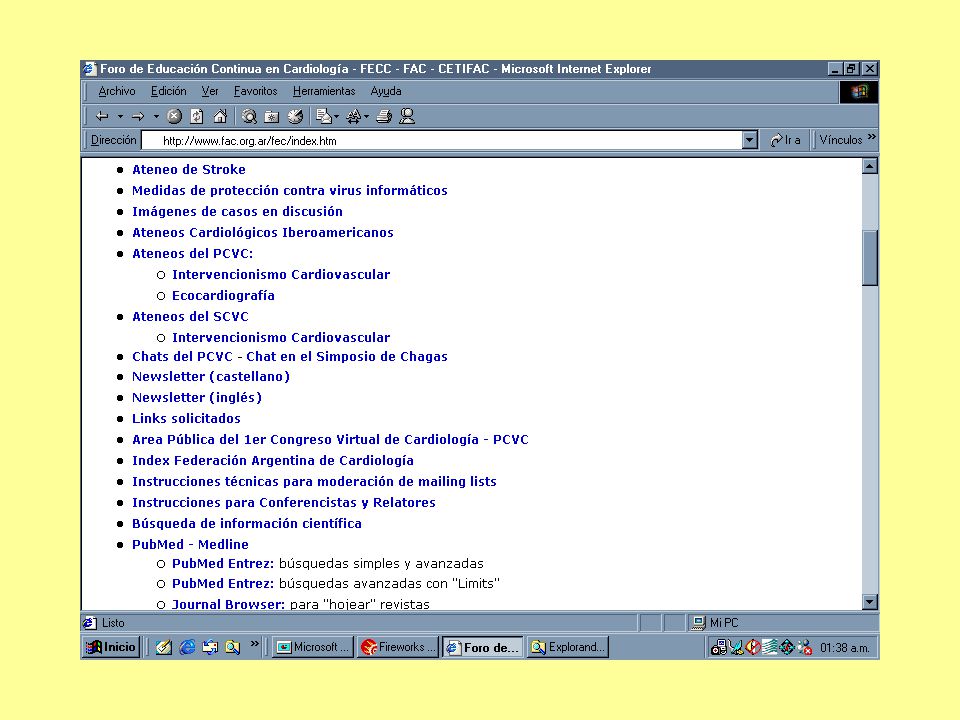This screenshot has width=960, height=720.
Task: Open Newsletter (inglés) link
Action: [197, 398]
